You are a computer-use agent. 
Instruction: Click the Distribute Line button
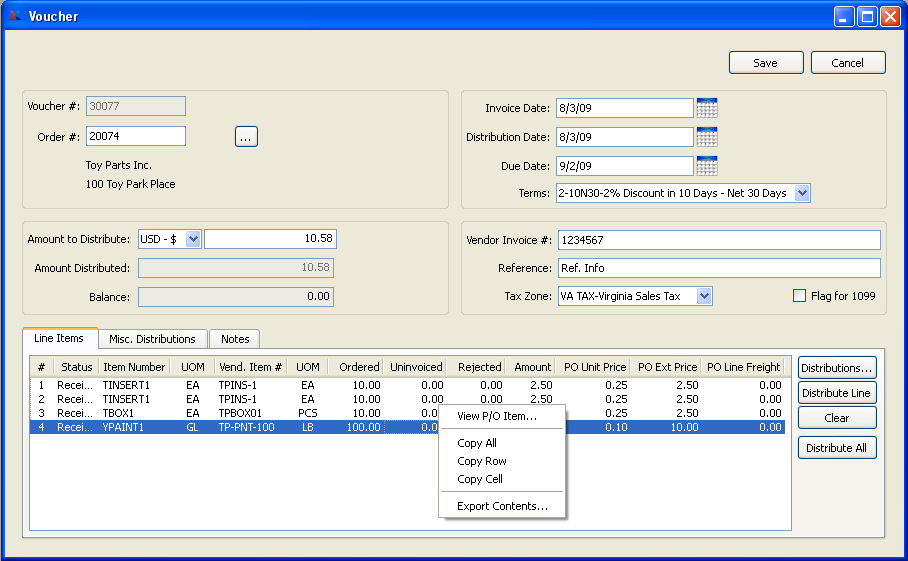pos(836,393)
